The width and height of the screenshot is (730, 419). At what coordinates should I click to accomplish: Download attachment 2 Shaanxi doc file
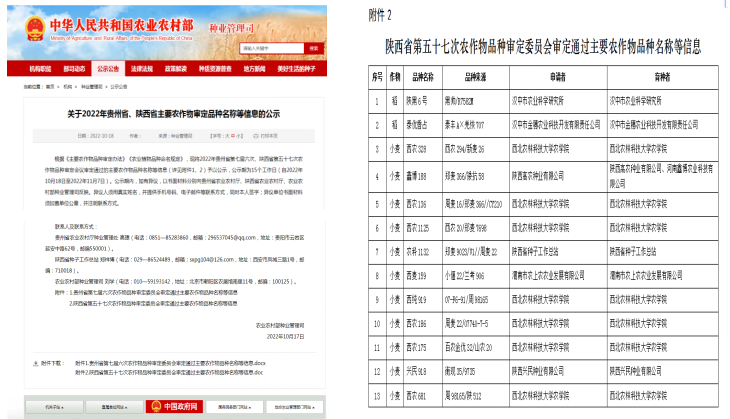tap(169, 372)
